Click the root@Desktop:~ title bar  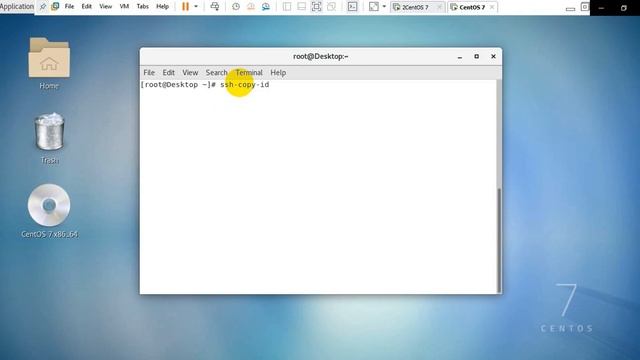(321, 56)
